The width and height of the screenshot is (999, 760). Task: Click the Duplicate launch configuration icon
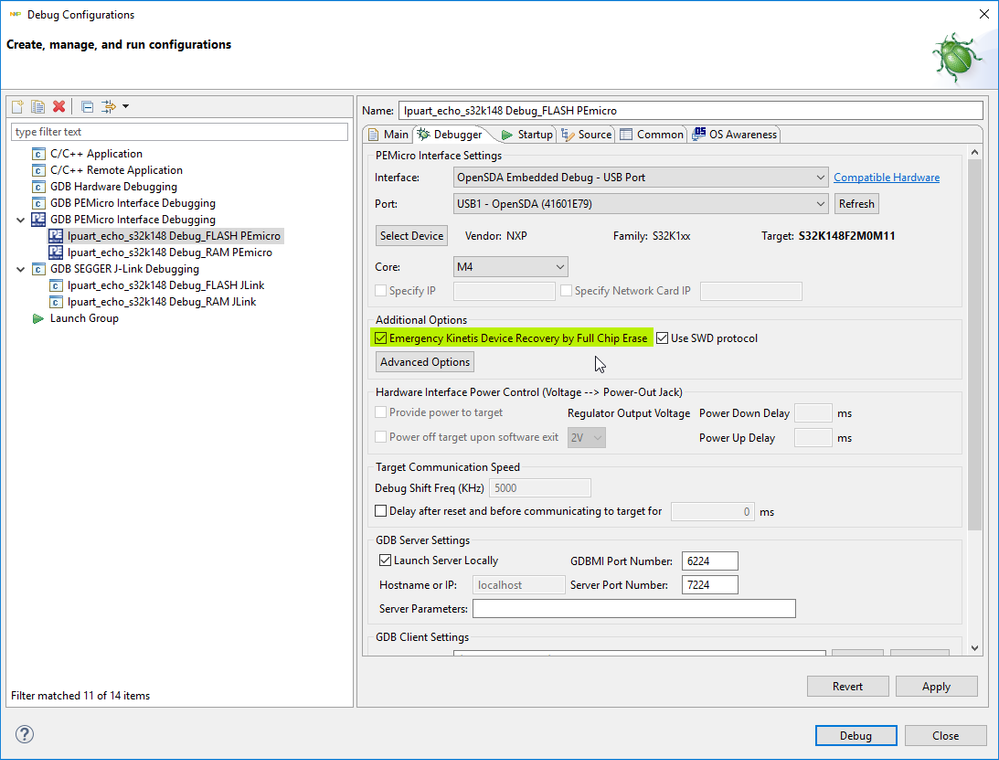pyautogui.click(x=38, y=106)
